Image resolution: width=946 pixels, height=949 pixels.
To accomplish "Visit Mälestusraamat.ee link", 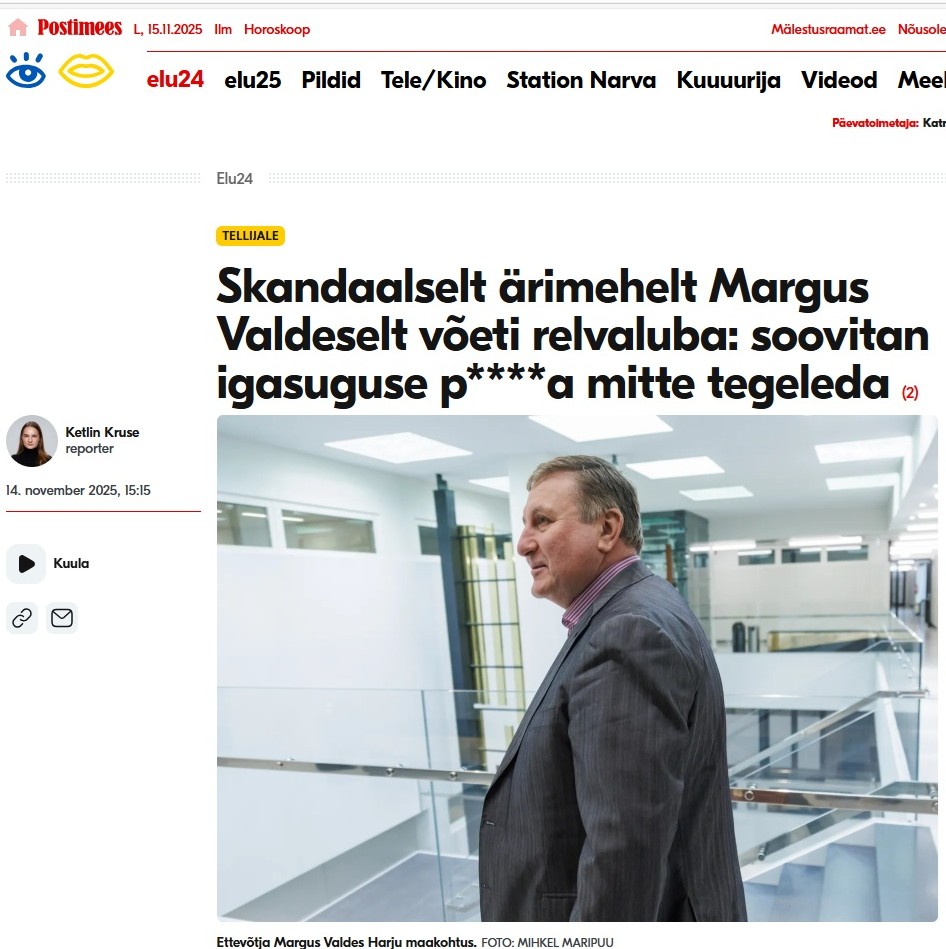I will tap(828, 29).
